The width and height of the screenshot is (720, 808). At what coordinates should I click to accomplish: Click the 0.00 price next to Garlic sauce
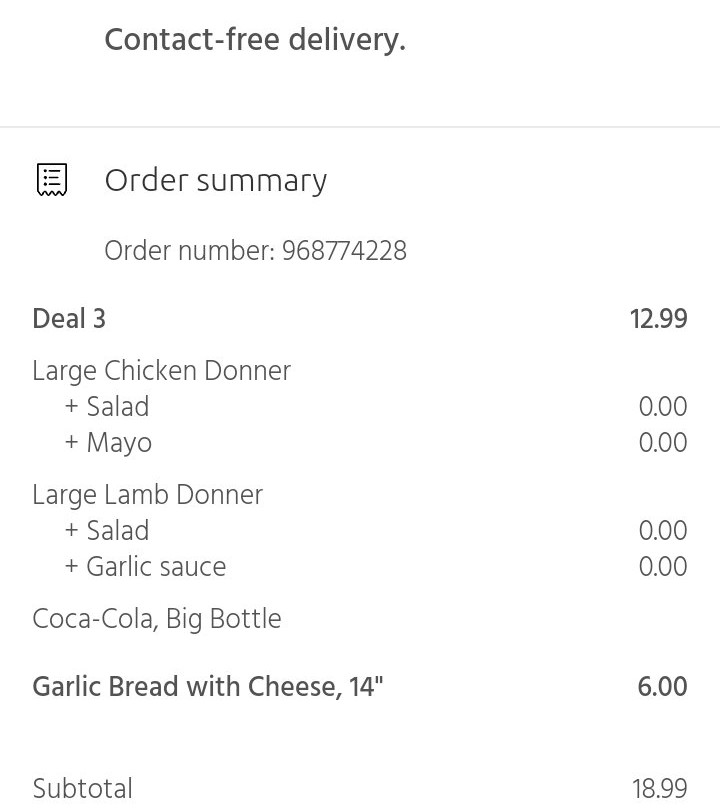point(662,567)
